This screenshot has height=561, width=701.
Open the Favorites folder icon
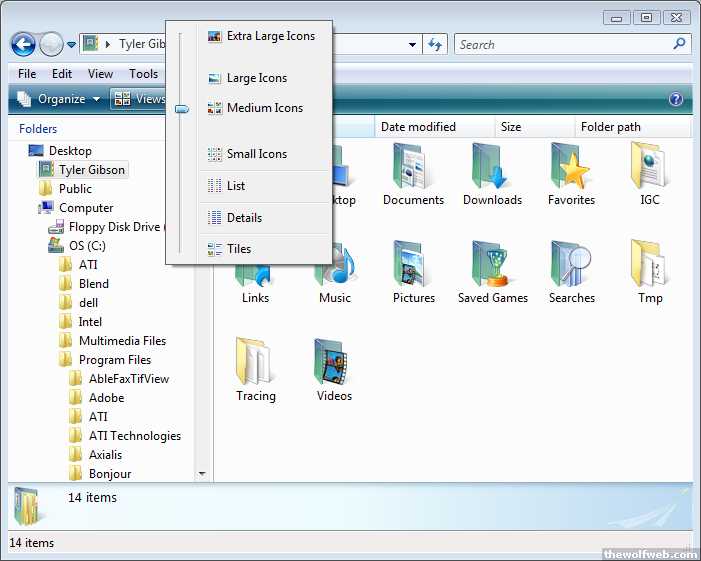click(x=571, y=168)
